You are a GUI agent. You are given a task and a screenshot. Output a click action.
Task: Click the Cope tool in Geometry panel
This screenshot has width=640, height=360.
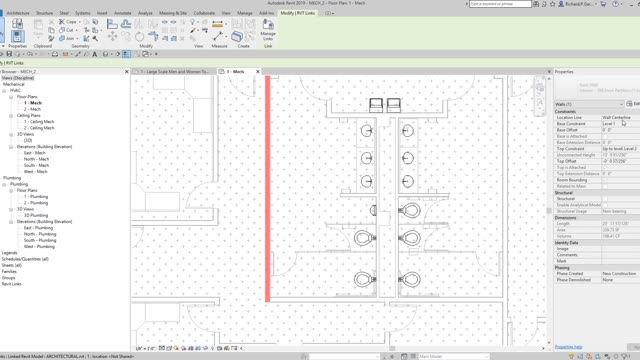coord(68,22)
